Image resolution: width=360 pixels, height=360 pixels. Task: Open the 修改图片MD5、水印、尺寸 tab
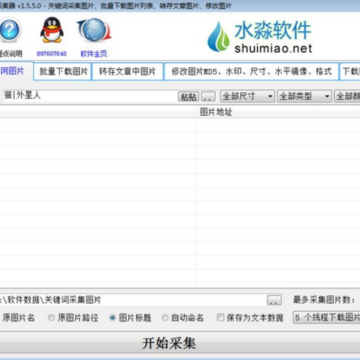coord(251,71)
